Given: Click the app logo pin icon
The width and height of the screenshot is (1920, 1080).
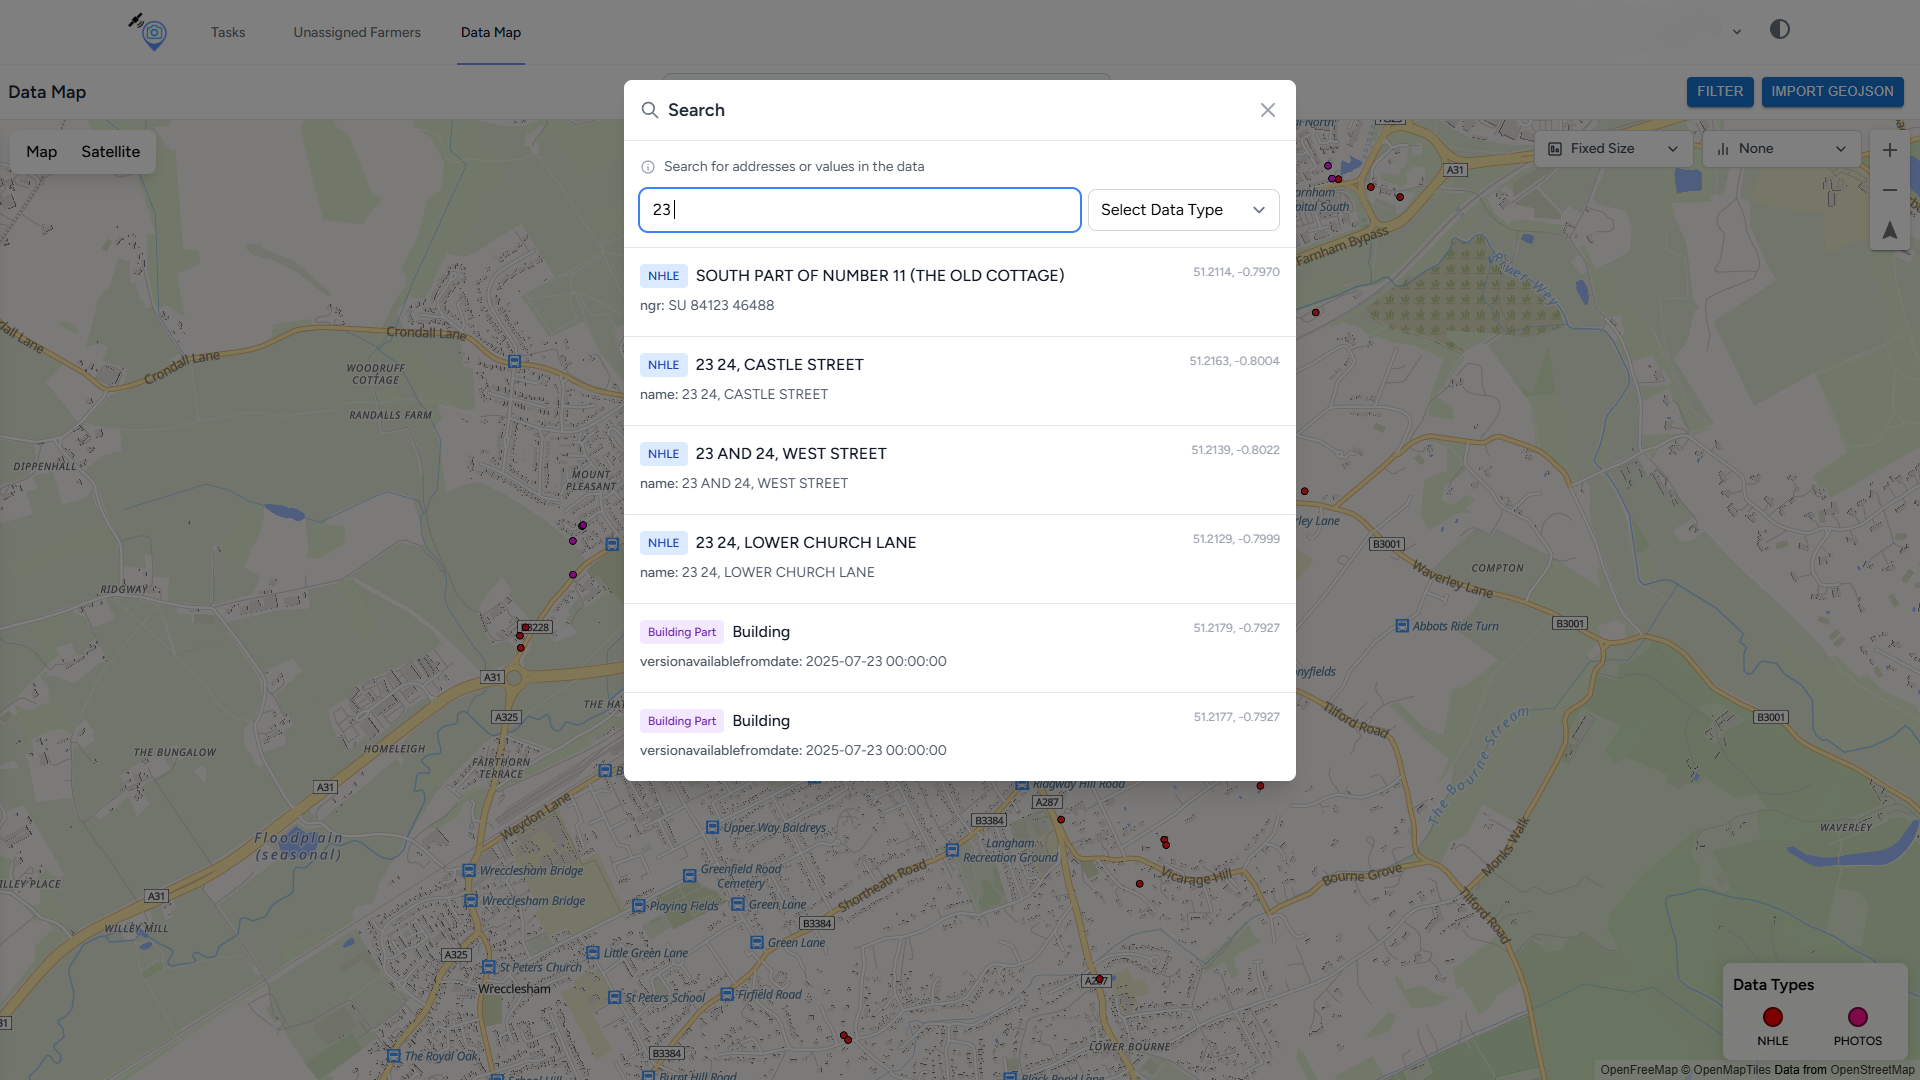Looking at the screenshot, I should [152, 33].
